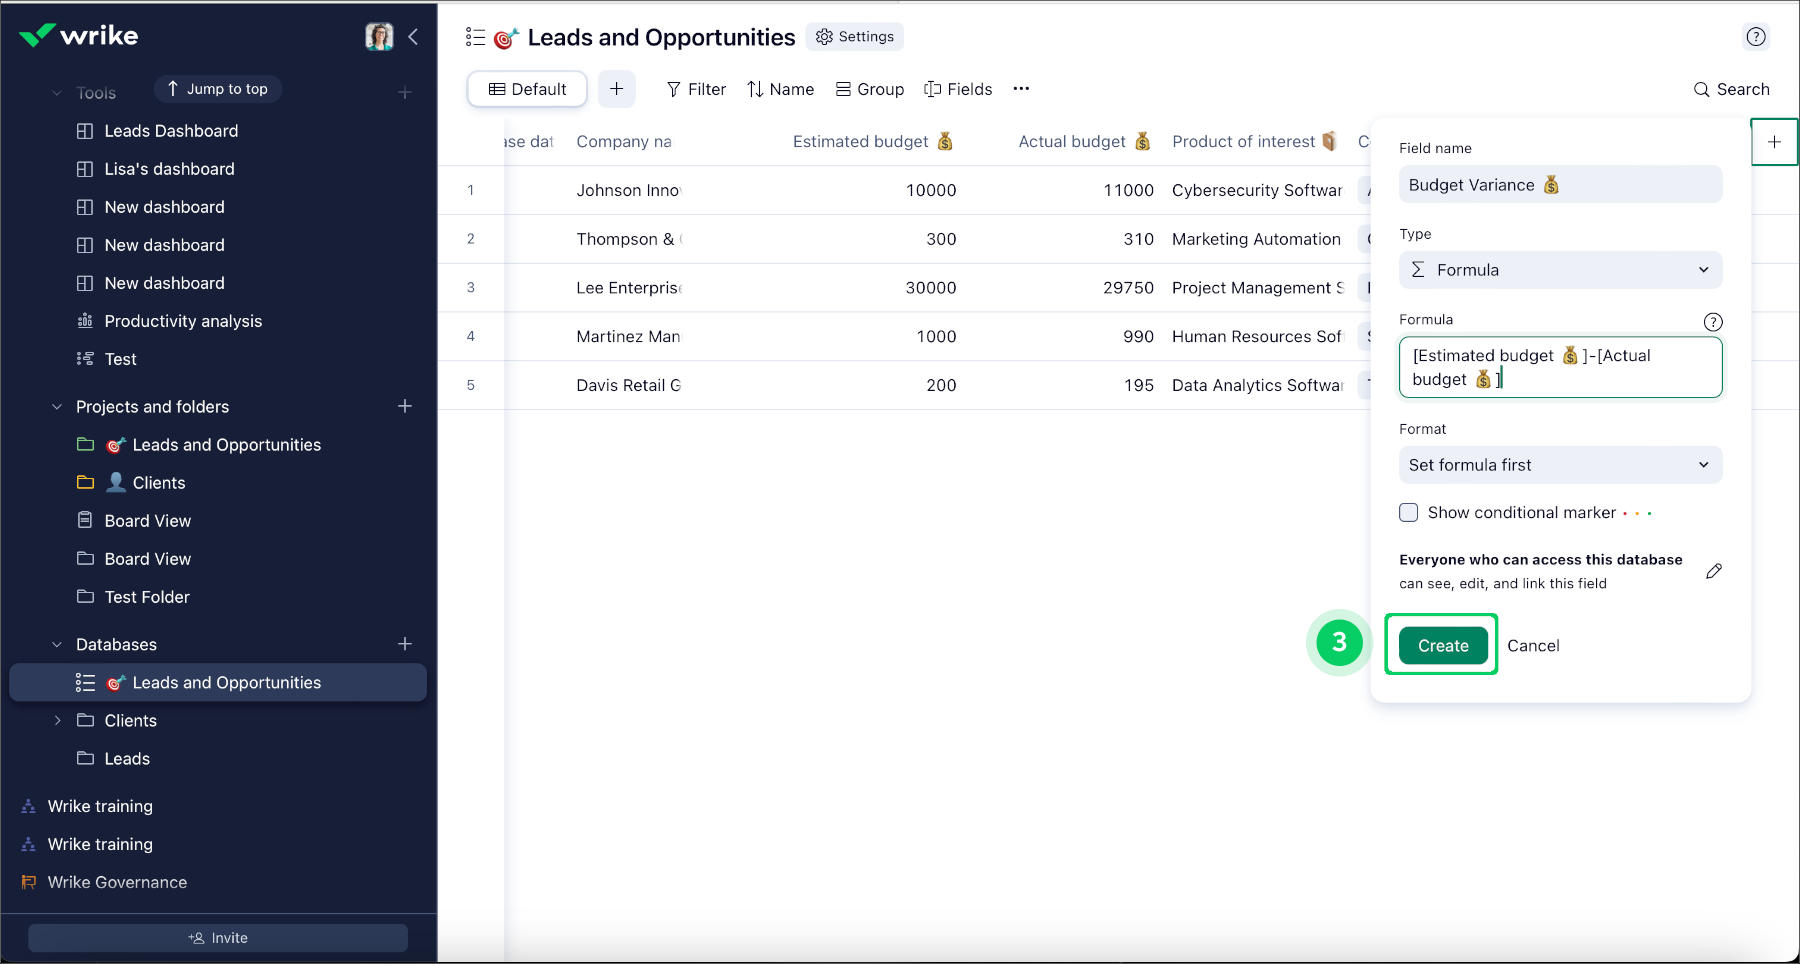Viewport: 1800px width, 964px height.
Task: Expand the Clients folder under Databases
Action: pos(57,721)
